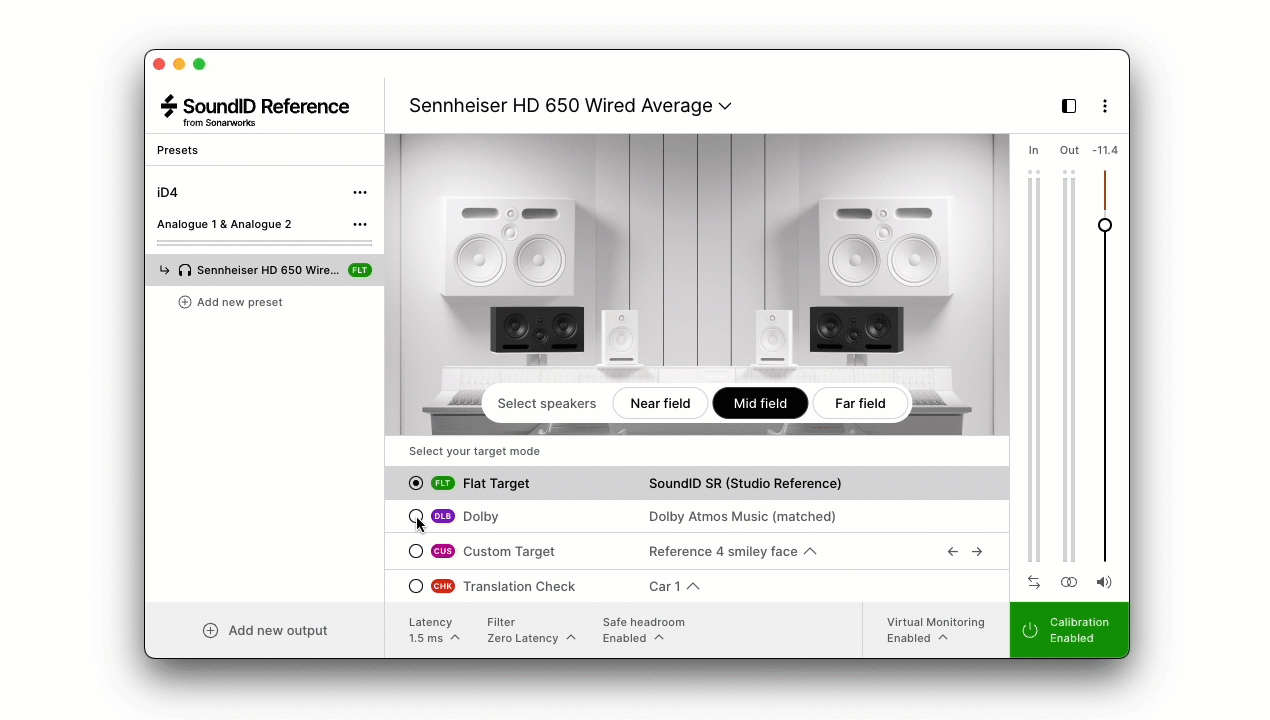Image resolution: width=1270 pixels, height=720 pixels.
Task: Open the iD4 device three-dot menu
Action: tap(360, 192)
